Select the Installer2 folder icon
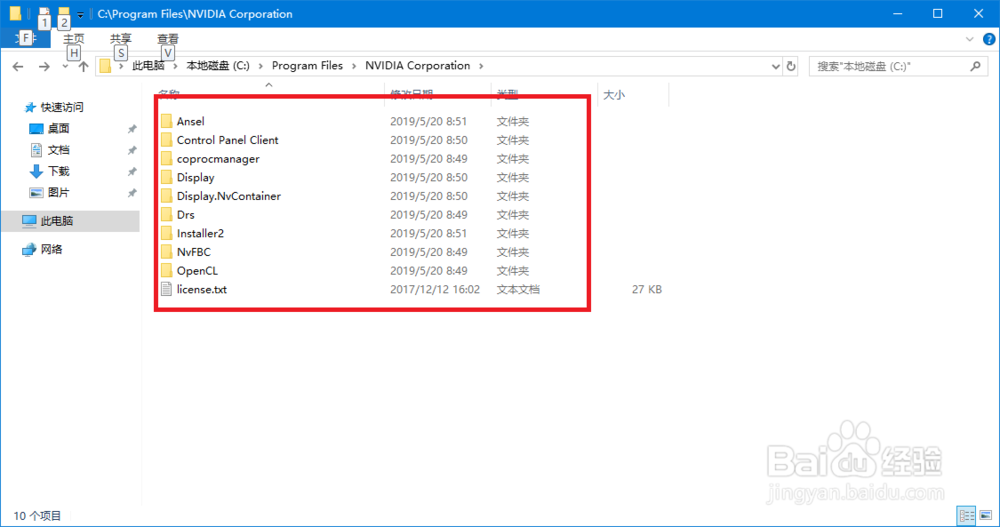The height and width of the screenshot is (527, 1000). [166, 233]
